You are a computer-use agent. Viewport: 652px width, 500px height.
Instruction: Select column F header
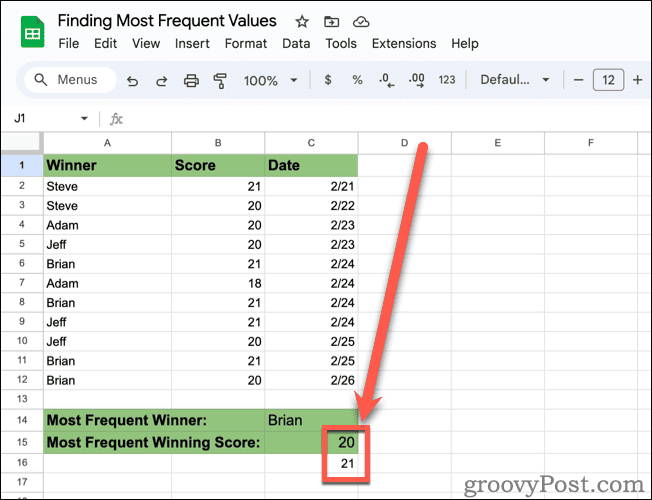coord(590,143)
